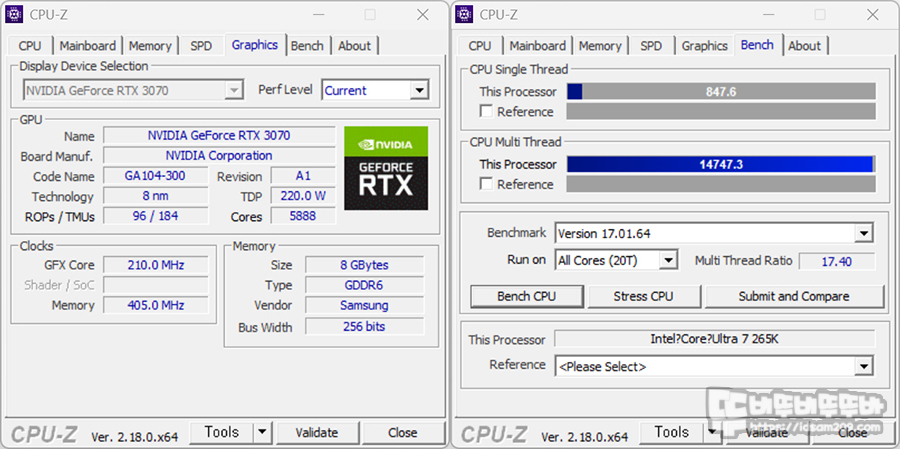The width and height of the screenshot is (900, 449).
Task: Switch to CPU tab in right window
Action: click(x=480, y=46)
